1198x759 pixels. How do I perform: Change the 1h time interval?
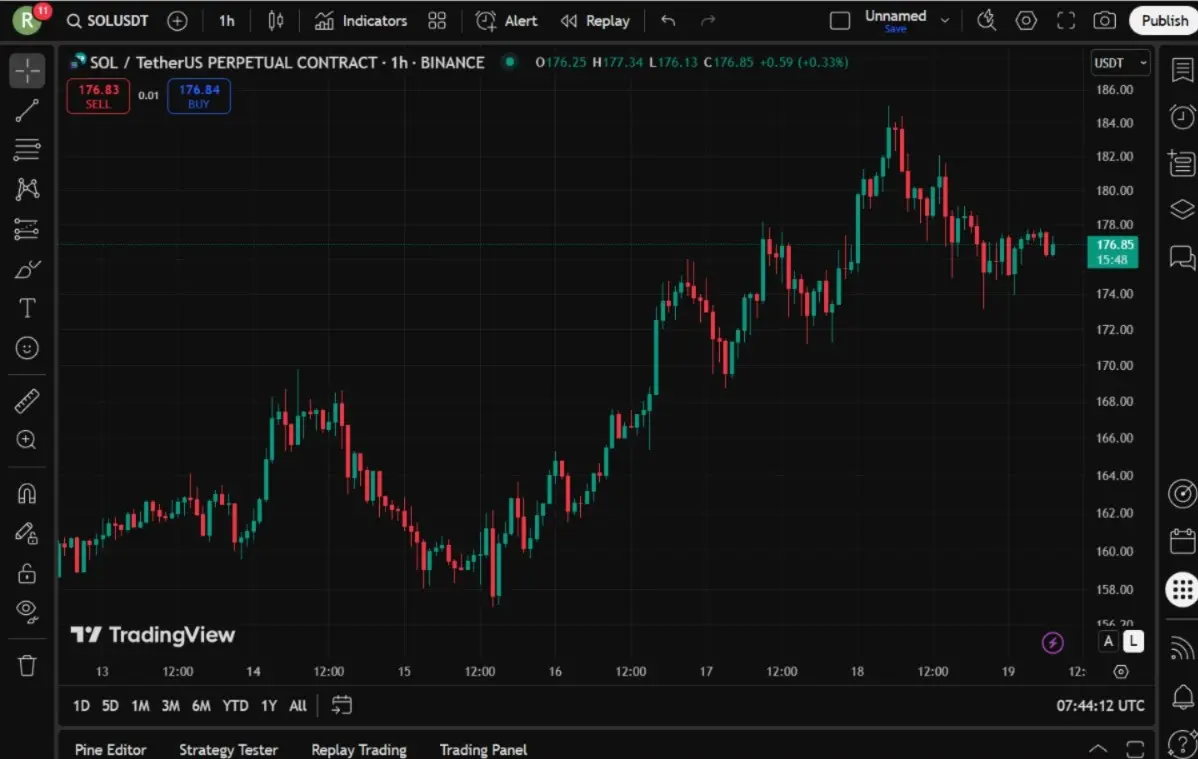(x=227, y=21)
